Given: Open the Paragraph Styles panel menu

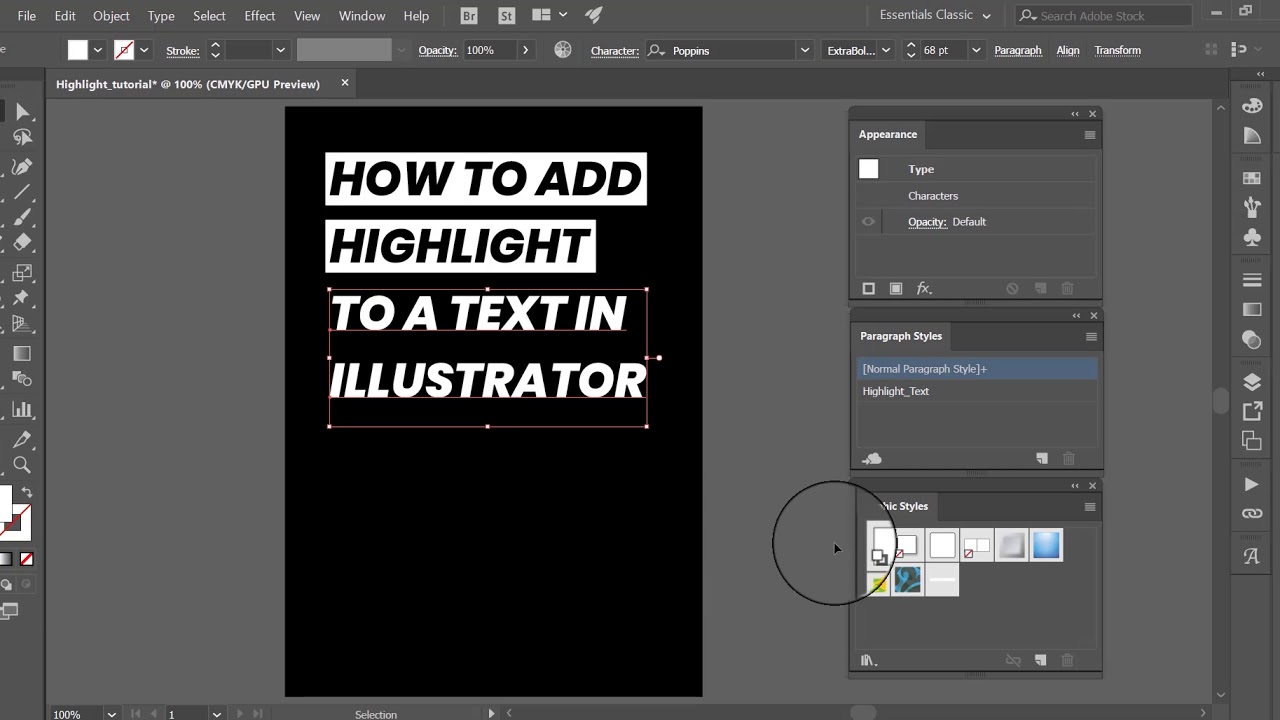Looking at the screenshot, I should tap(1090, 337).
